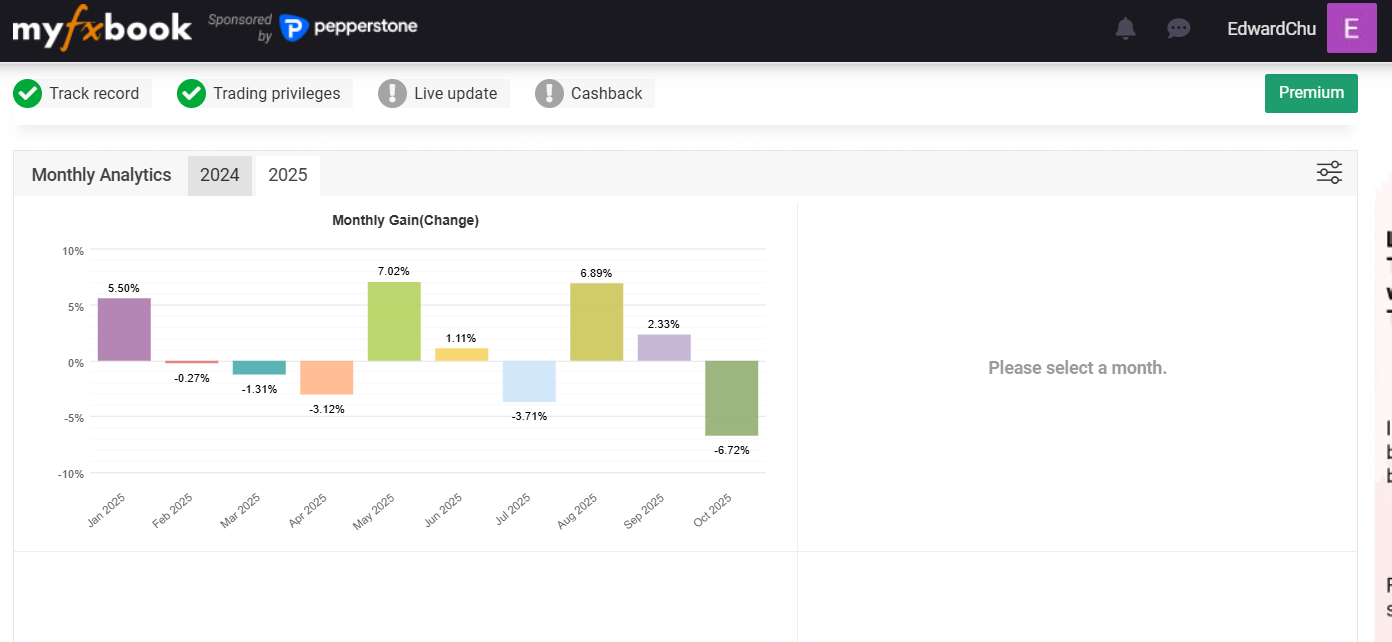Click the Pepperstone sponsor logo
1392x642 pixels.
point(348,28)
